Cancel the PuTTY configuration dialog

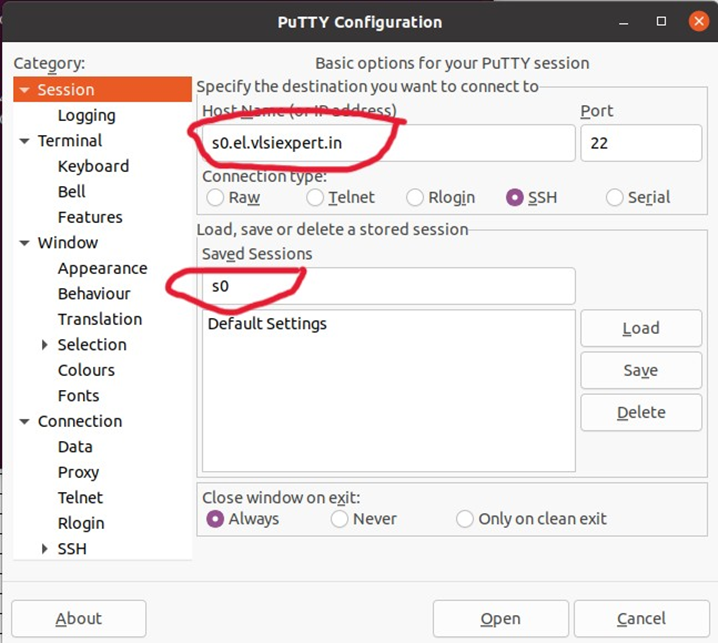[642, 619]
